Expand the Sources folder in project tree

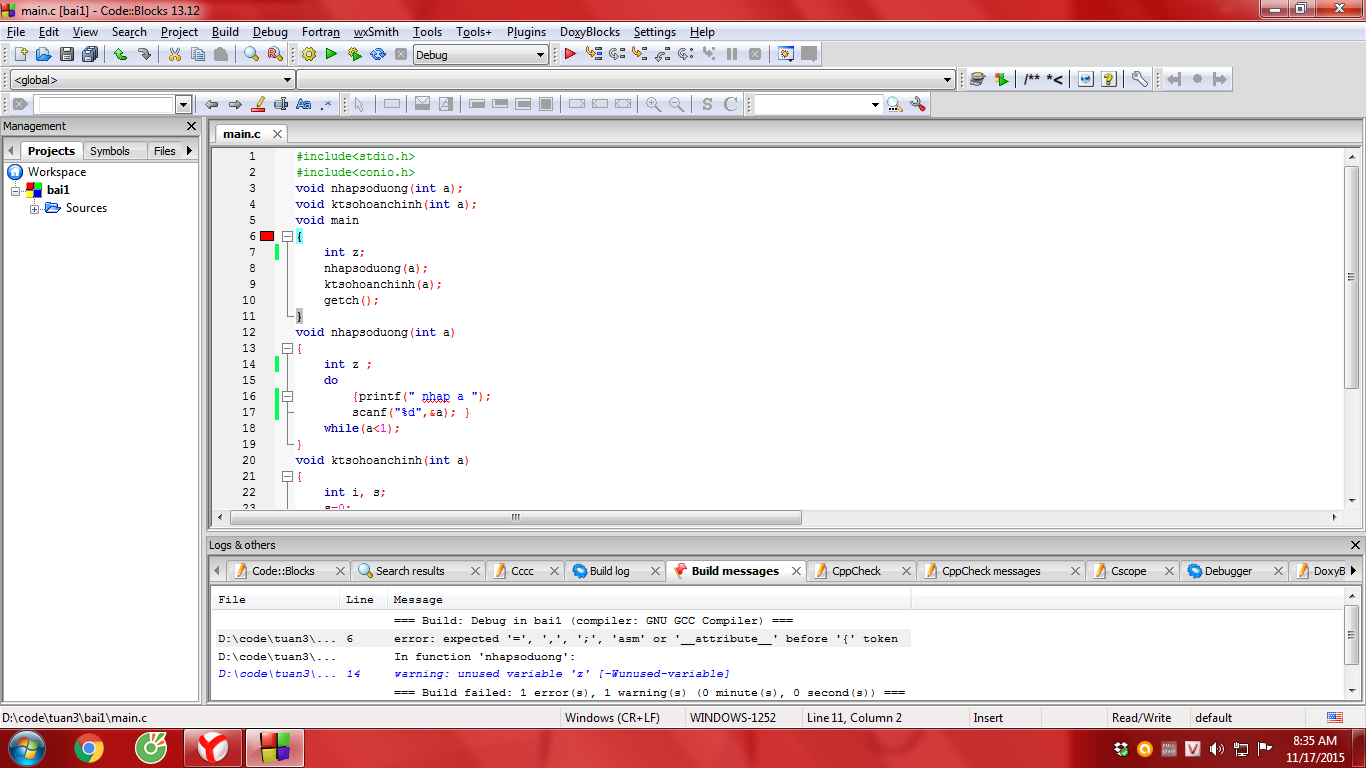click(35, 208)
